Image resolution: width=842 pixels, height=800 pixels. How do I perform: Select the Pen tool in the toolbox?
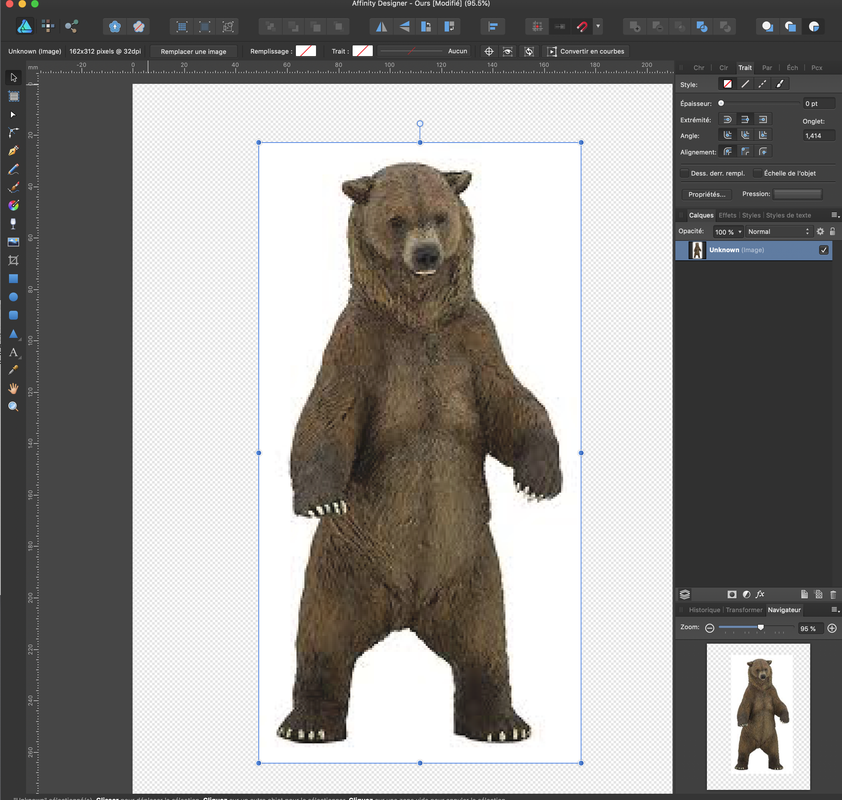pyautogui.click(x=14, y=150)
